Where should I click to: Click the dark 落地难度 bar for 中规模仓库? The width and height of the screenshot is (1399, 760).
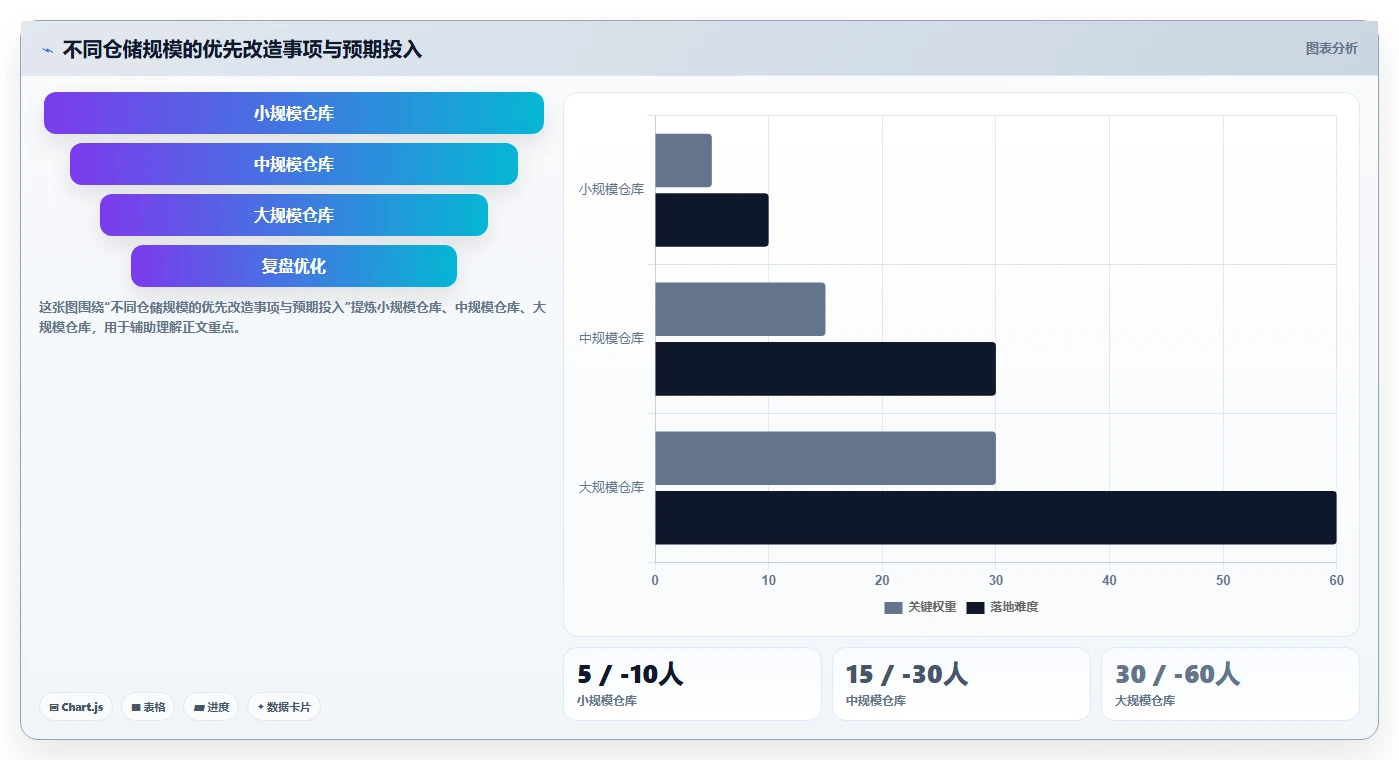pyautogui.click(x=825, y=369)
